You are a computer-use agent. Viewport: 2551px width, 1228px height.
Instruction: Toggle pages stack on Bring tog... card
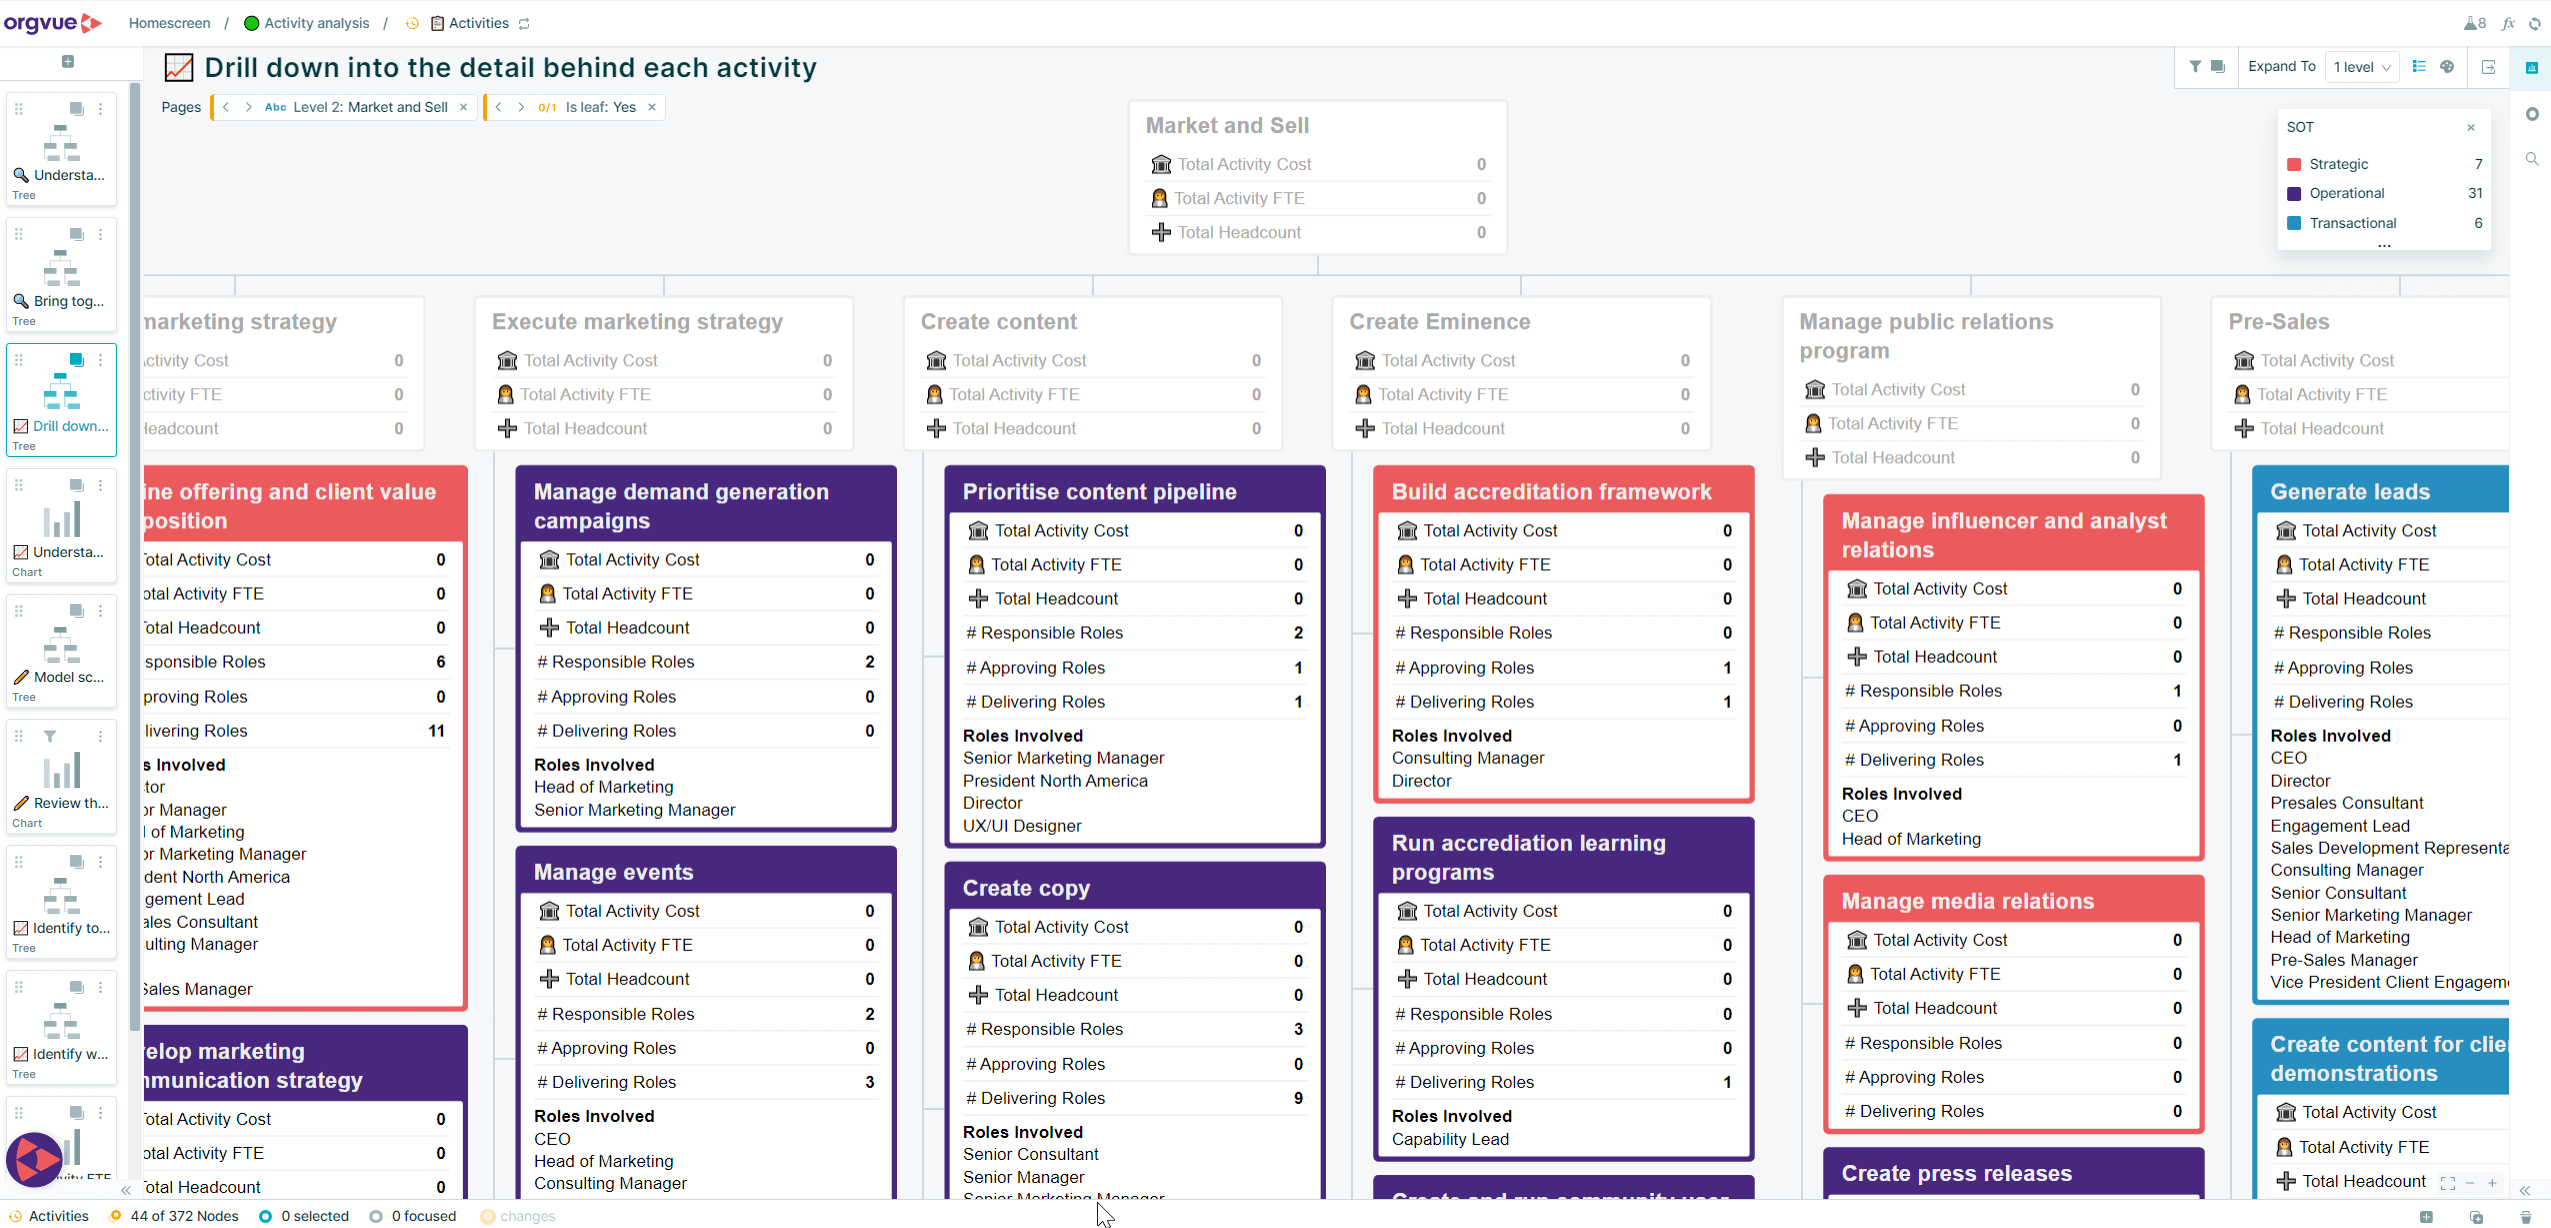(x=76, y=235)
